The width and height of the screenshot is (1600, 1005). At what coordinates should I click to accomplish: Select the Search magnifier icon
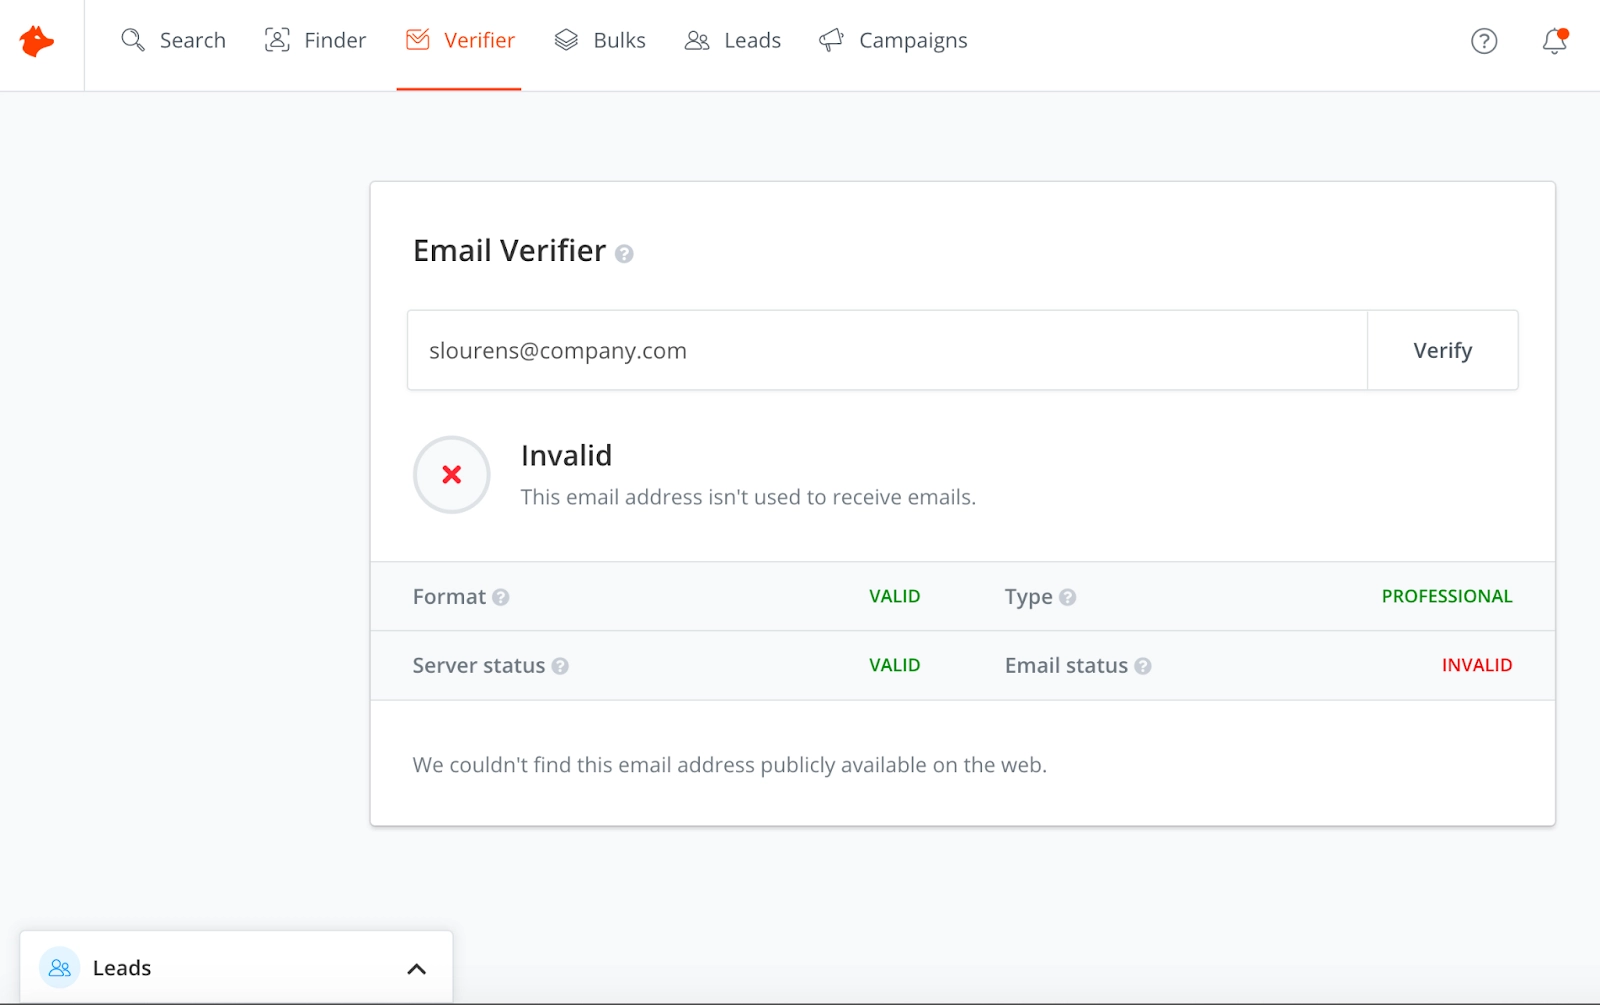(x=133, y=41)
